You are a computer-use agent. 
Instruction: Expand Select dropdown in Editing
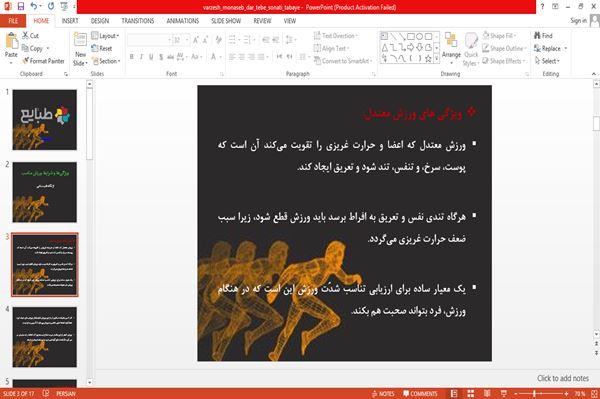pos(547,61)
